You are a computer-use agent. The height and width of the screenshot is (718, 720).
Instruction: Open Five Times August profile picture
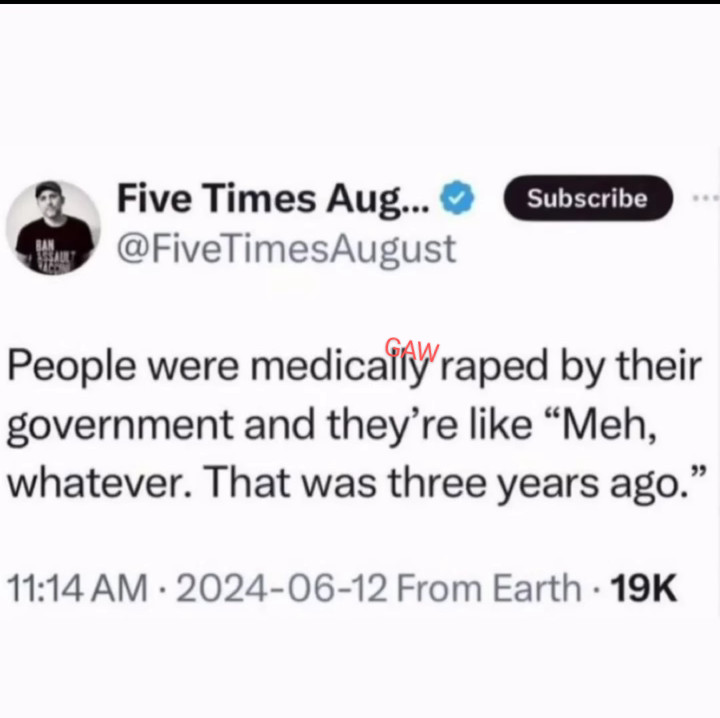53,227
